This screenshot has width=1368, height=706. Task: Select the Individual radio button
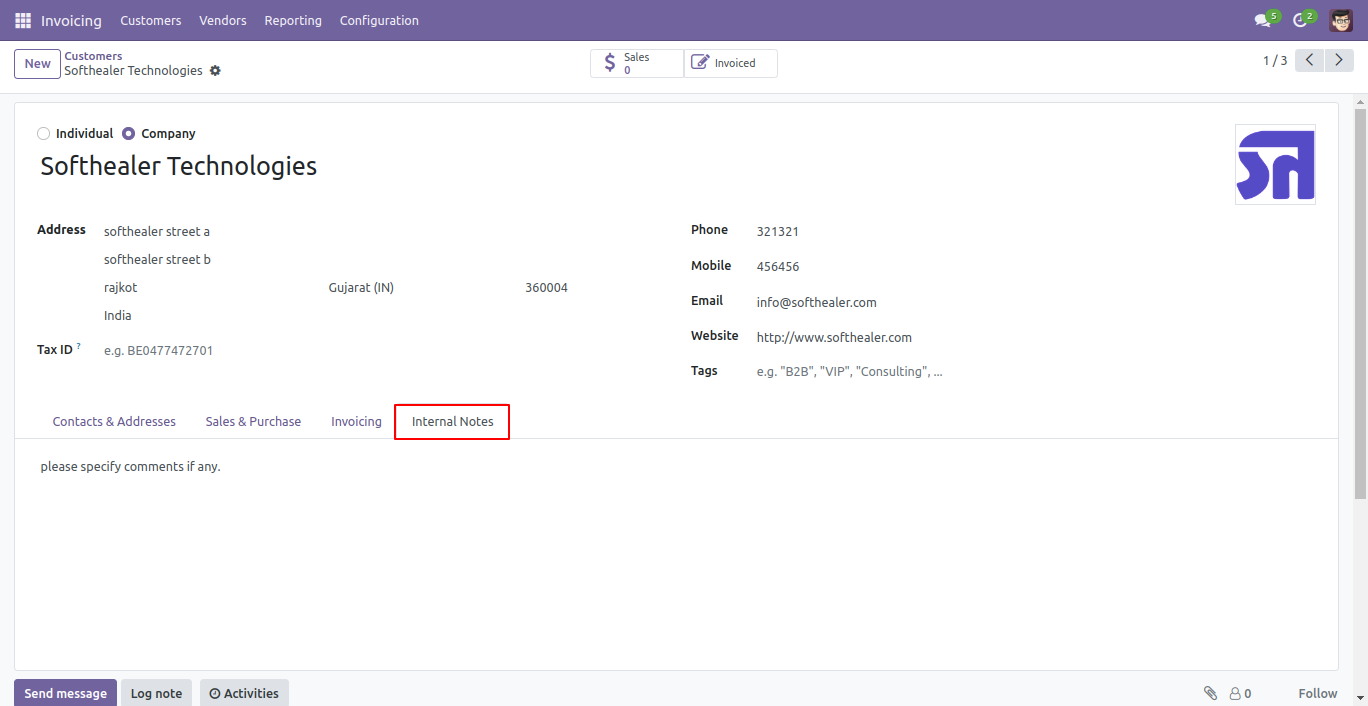pyautogui.click(x=43, y=133)
